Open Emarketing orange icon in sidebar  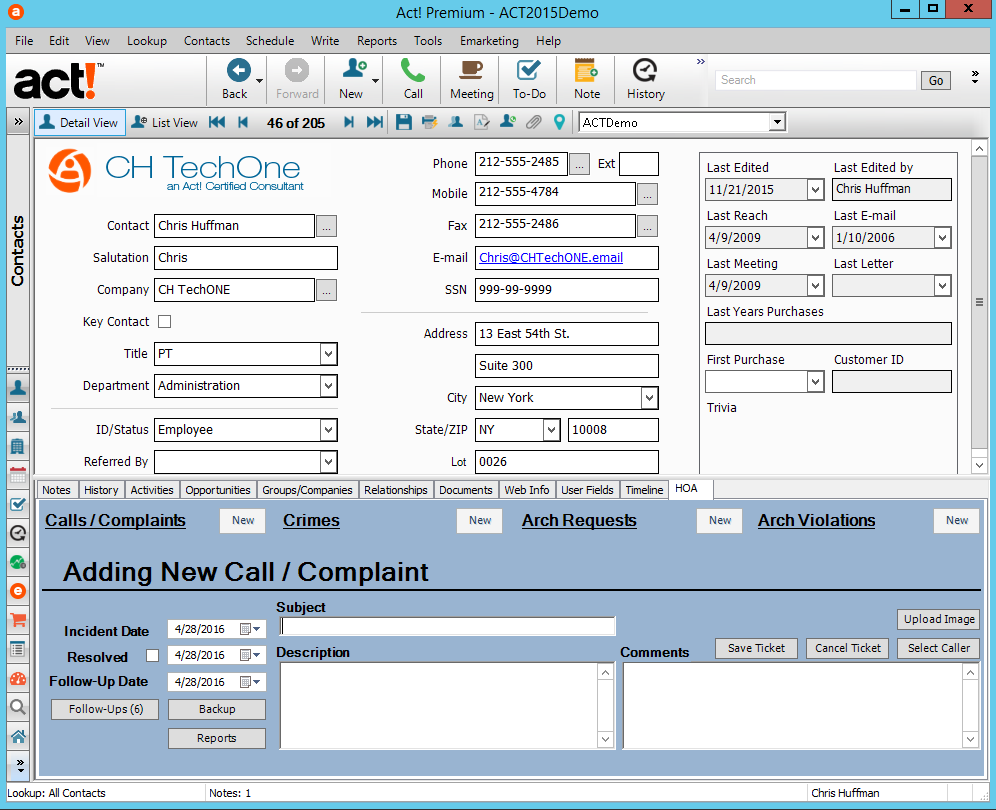pos(18,591)
